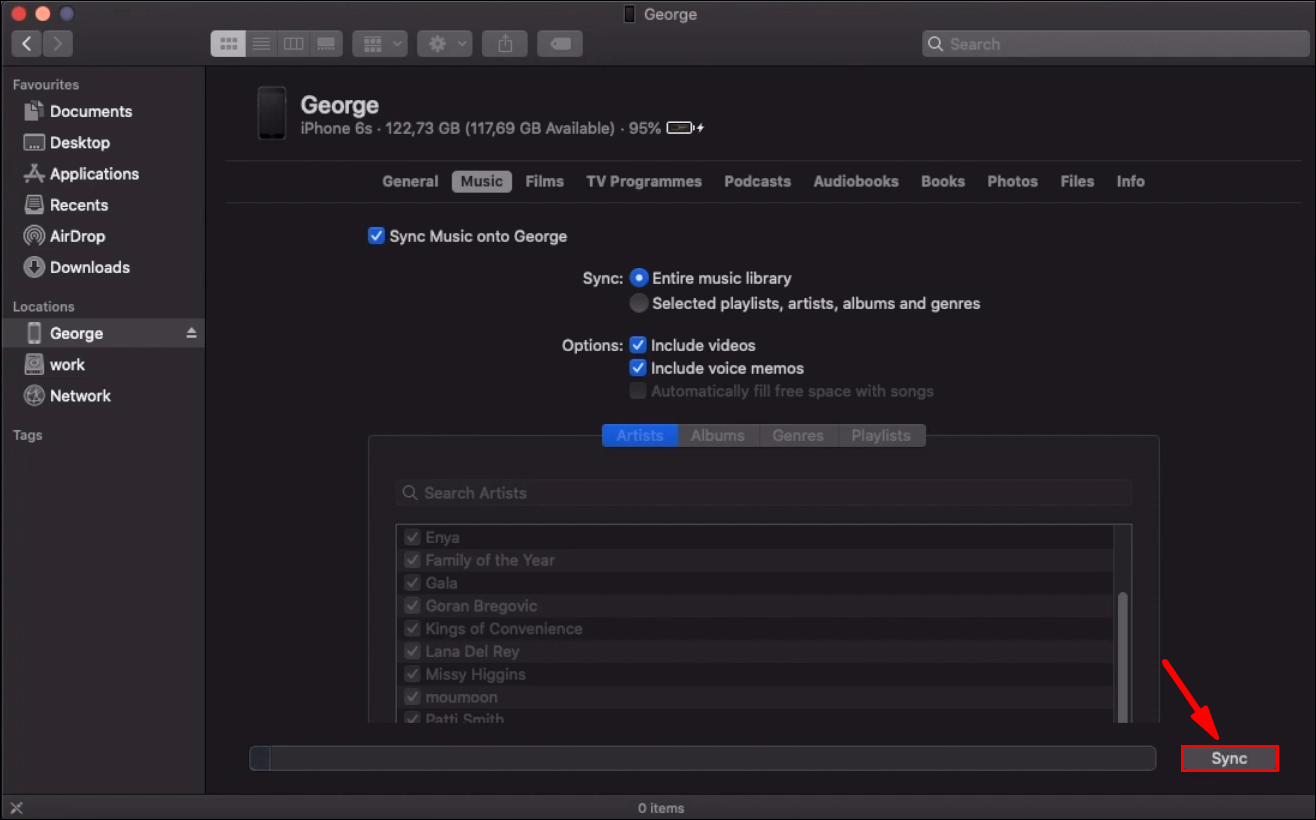Go back using the toolbar back arrow
The height and width of the screenshot is (820, 1316).
(x=26, y=43)
